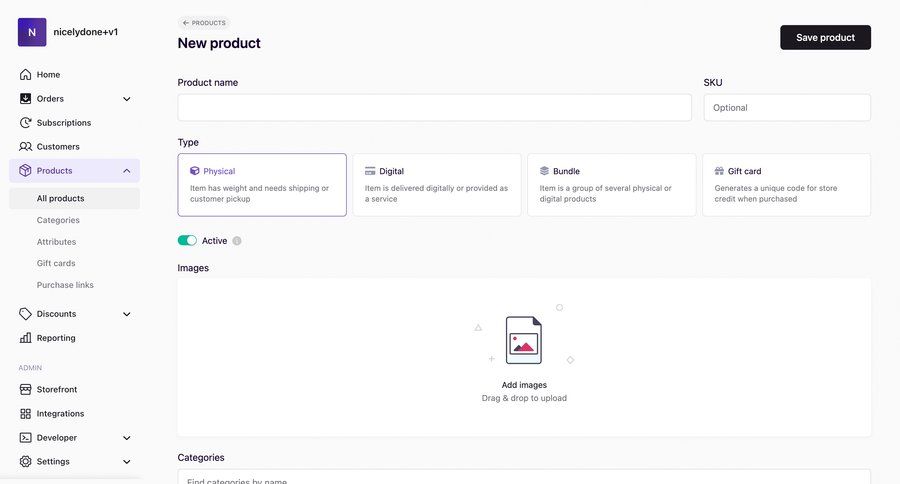Screen dimensions: 900x484
Task: Select the Digital product type
Action: (436, 184)
